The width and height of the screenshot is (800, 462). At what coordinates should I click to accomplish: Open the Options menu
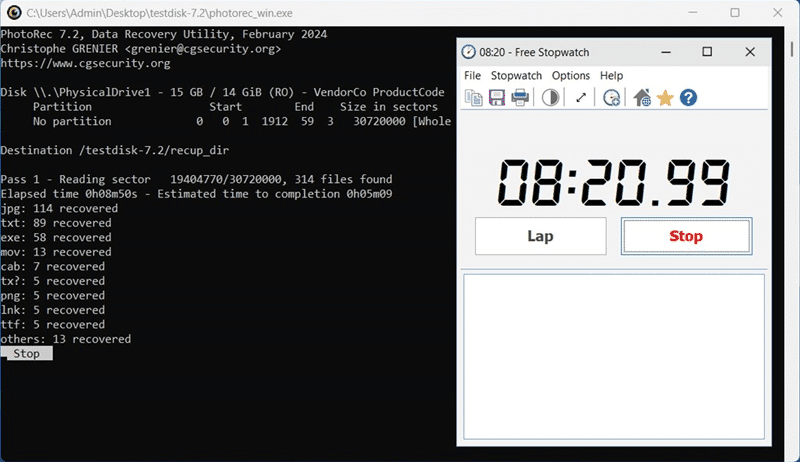coord(571,75)
